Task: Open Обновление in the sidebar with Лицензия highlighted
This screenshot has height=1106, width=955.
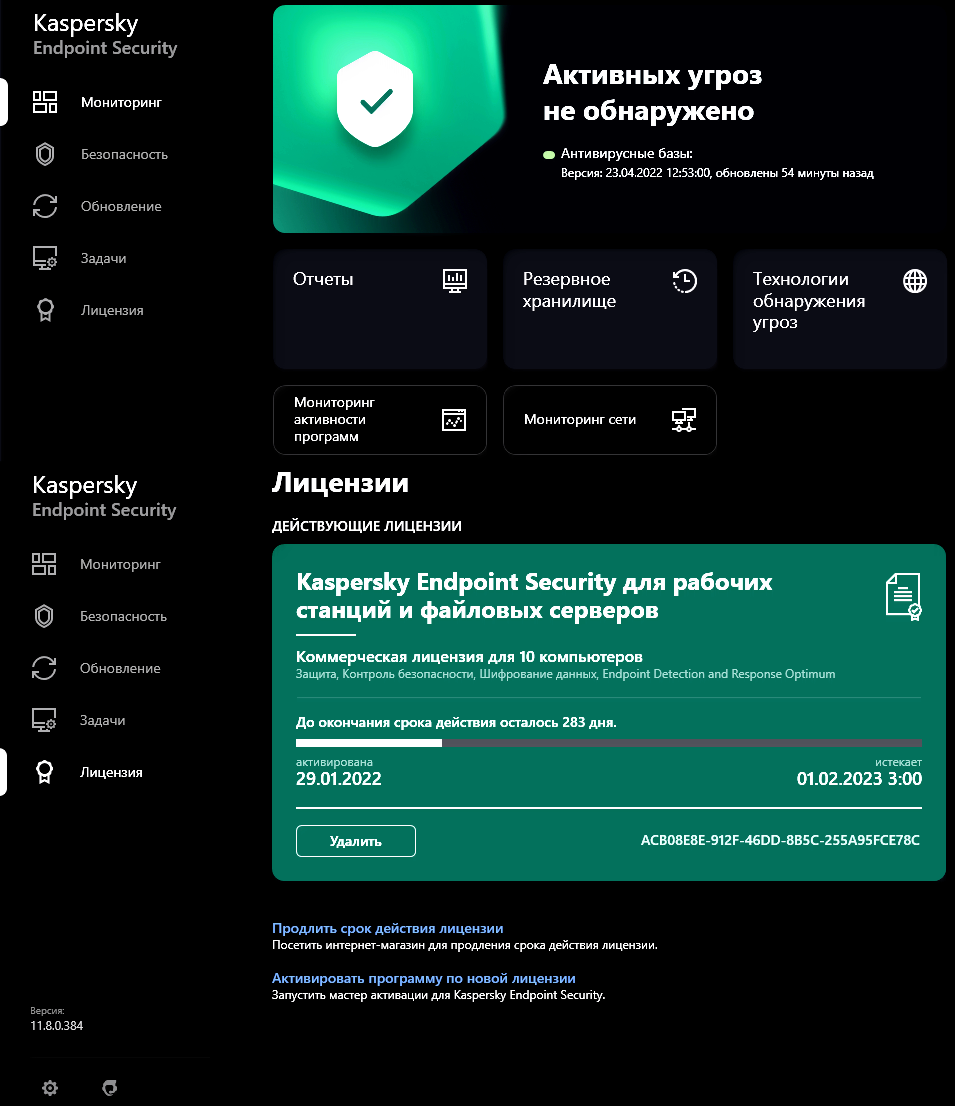Action: [x=120, y=668]
